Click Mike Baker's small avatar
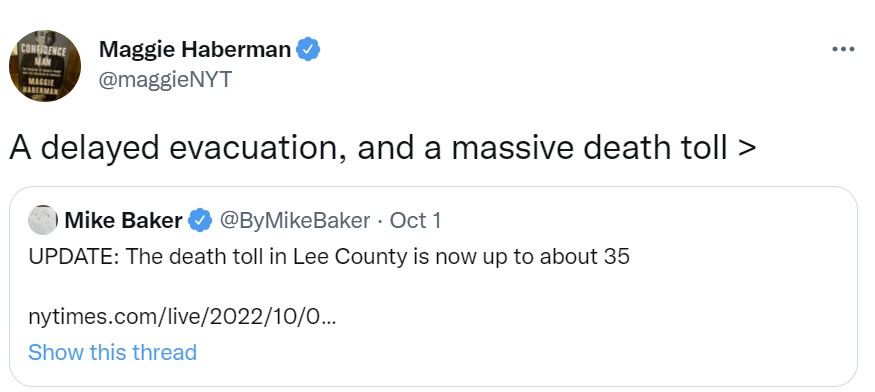The height and width of the screenshot is (392, 875). tap(42, 220)
